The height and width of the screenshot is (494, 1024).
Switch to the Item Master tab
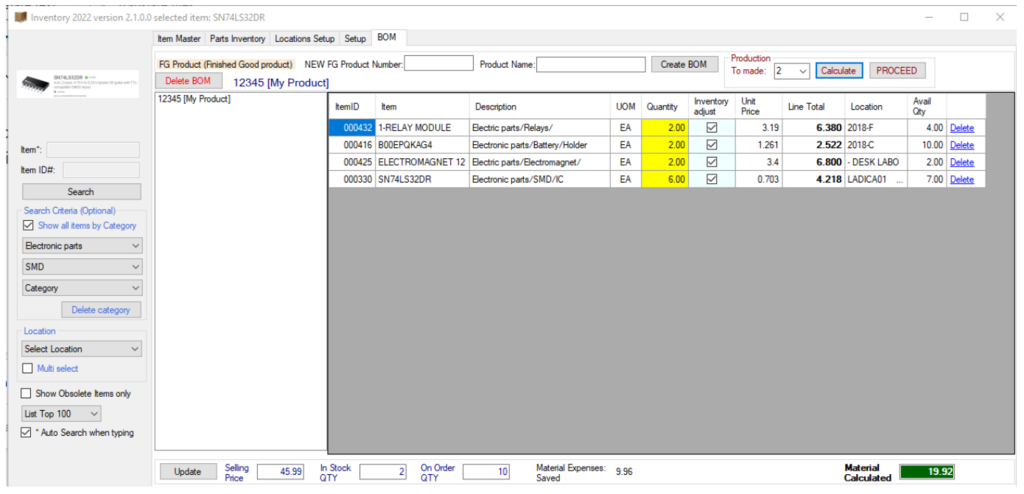(180, 38)
